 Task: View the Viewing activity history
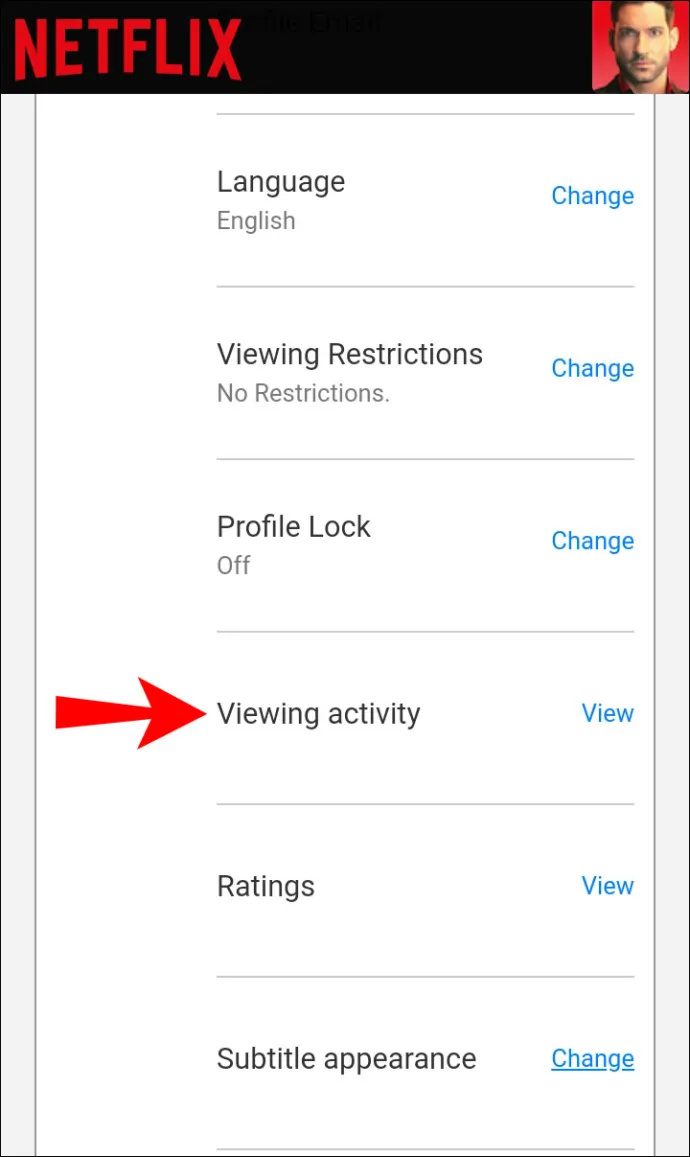pyautogui.click(x=607, y=713)
